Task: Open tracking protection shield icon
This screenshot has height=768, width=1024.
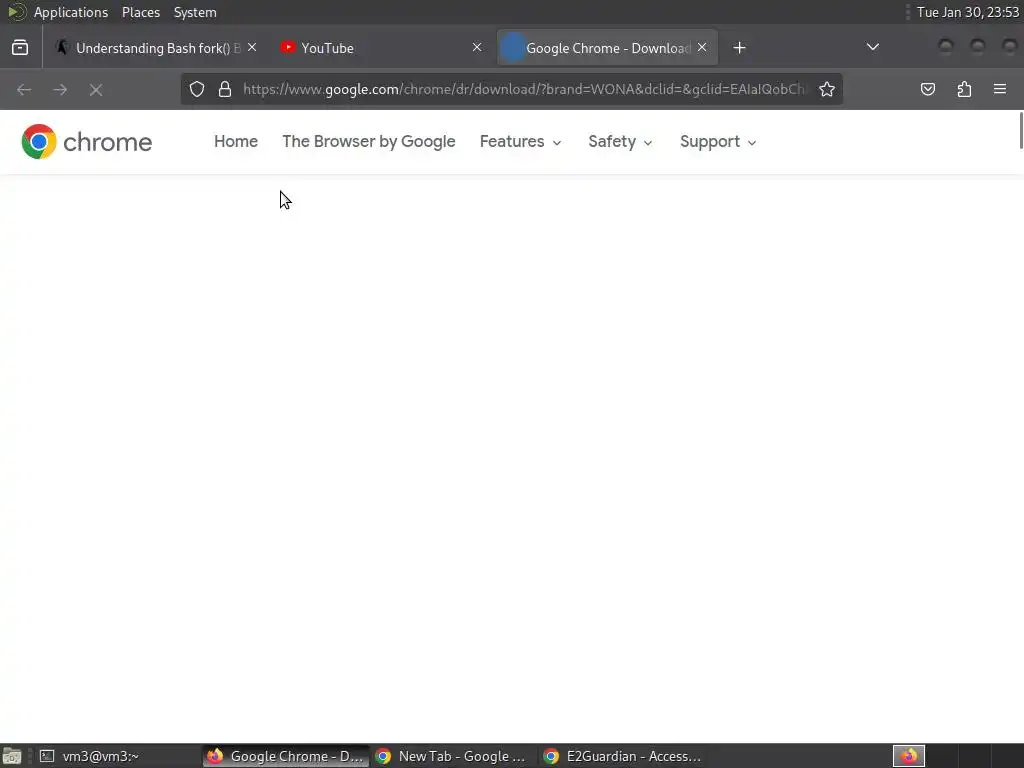Action: point(197,89)
